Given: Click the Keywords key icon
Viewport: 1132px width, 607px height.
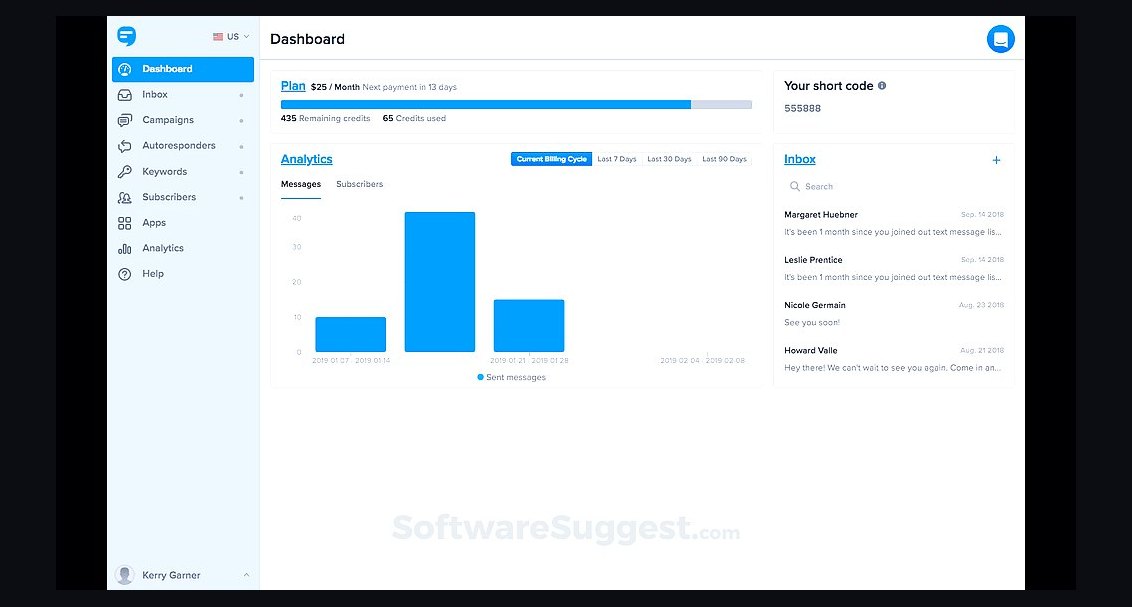Looking at the screenshot, I should click(125, 172).
